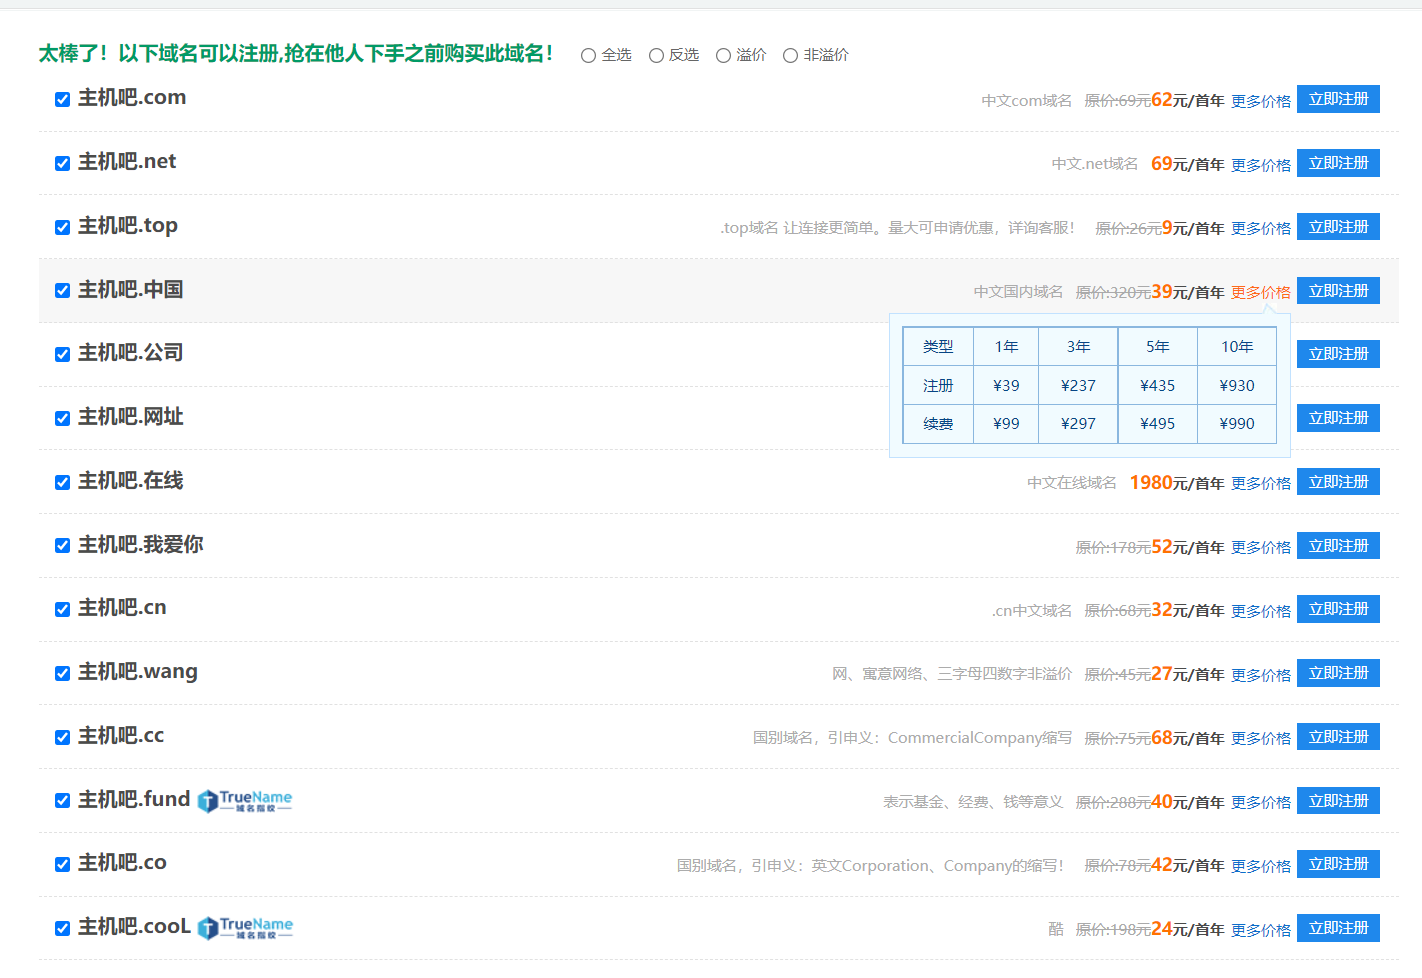Register 主机吧.cn with 立即注册 button
This screenshot has height=978, width=1422.
click(x=1338, y=609)
